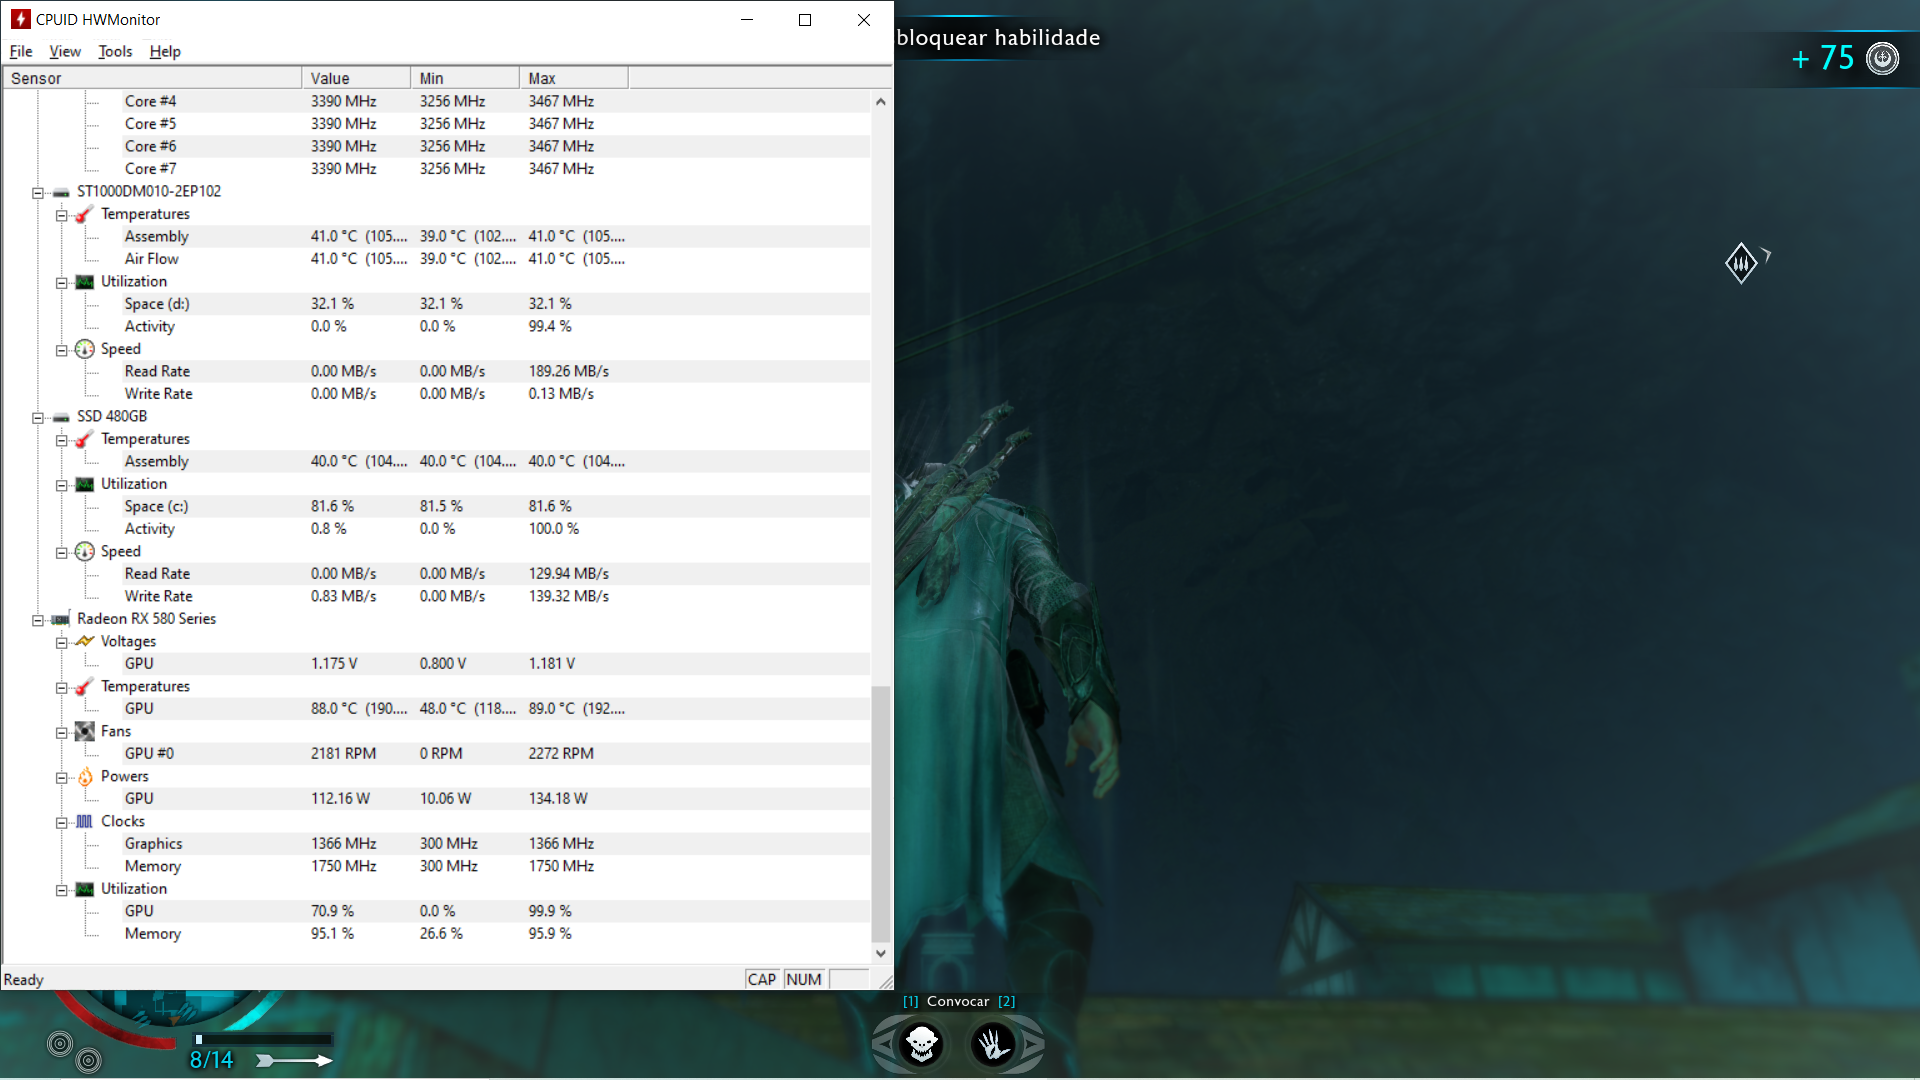Click the round emblem icon next to +75

pyautogui.click(x=1883, y=58)
